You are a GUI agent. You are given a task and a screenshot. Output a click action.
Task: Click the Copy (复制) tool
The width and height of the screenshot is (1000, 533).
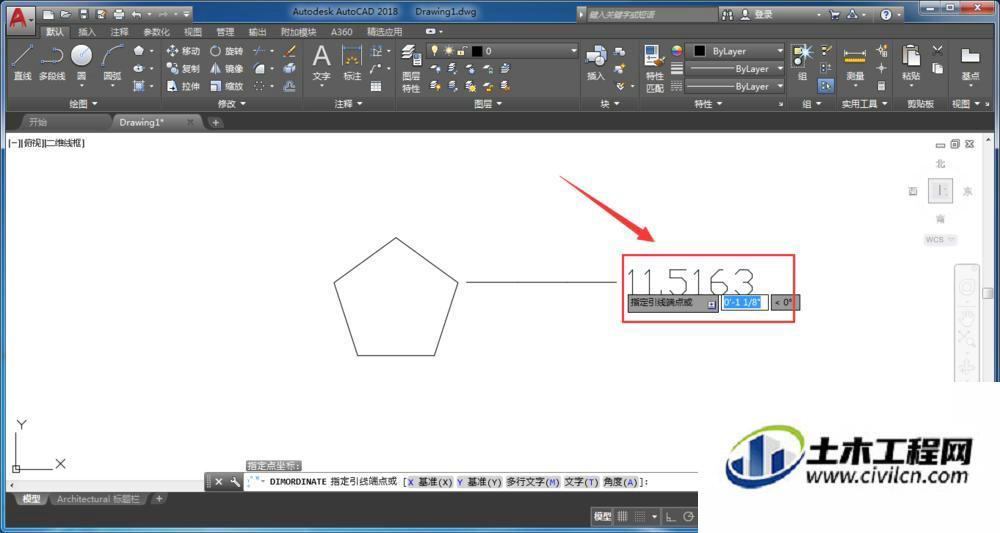(183, 68)
